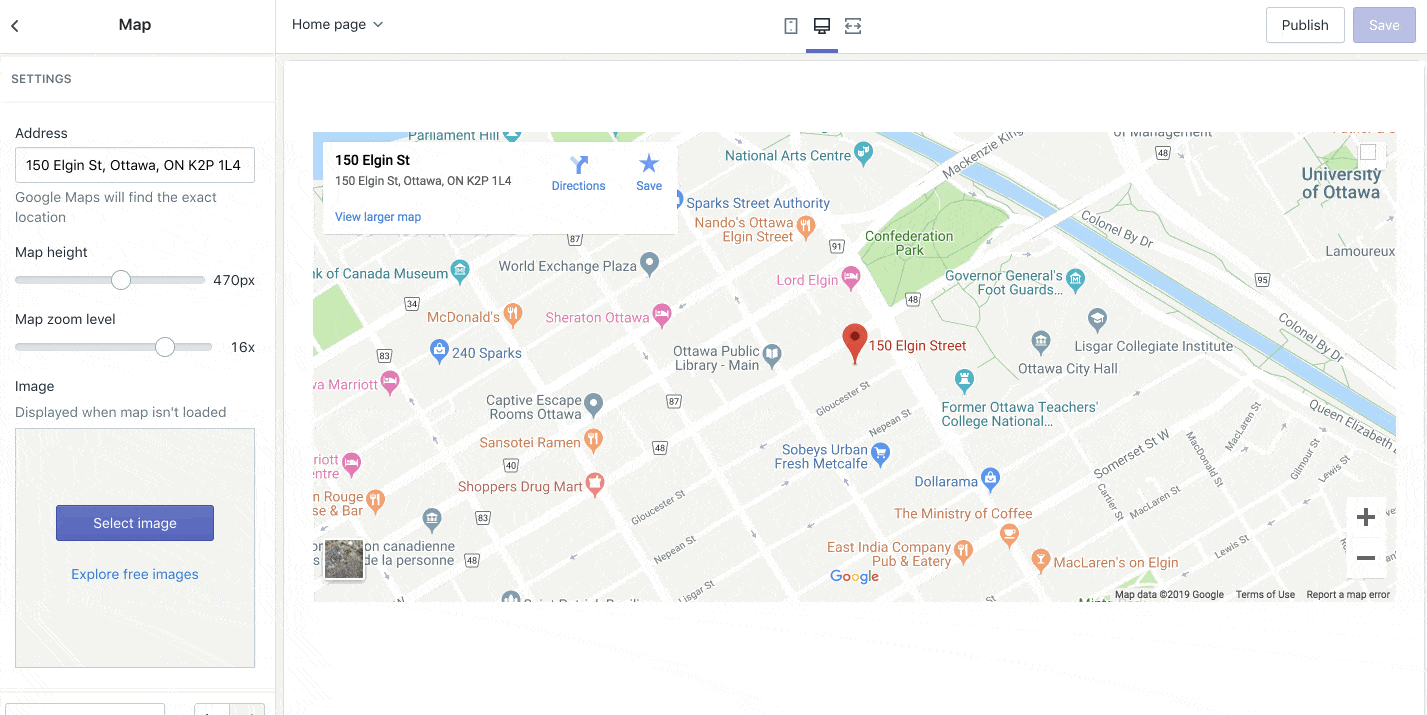The width and height of the screenshot is (1427, 715).
Task: Go back using the arrow beside Map
Action: tap(15, 26)
